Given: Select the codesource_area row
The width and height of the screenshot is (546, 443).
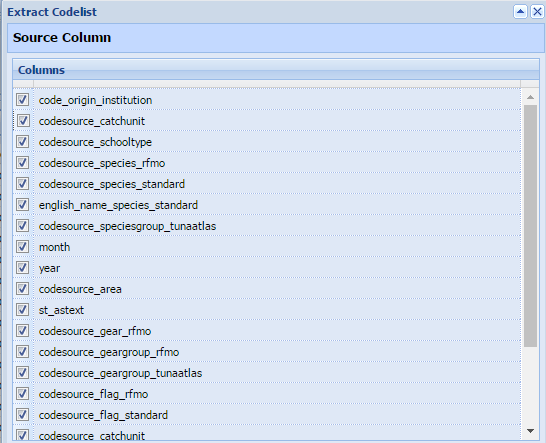Looking at the screenshot, I should (267, 289).
